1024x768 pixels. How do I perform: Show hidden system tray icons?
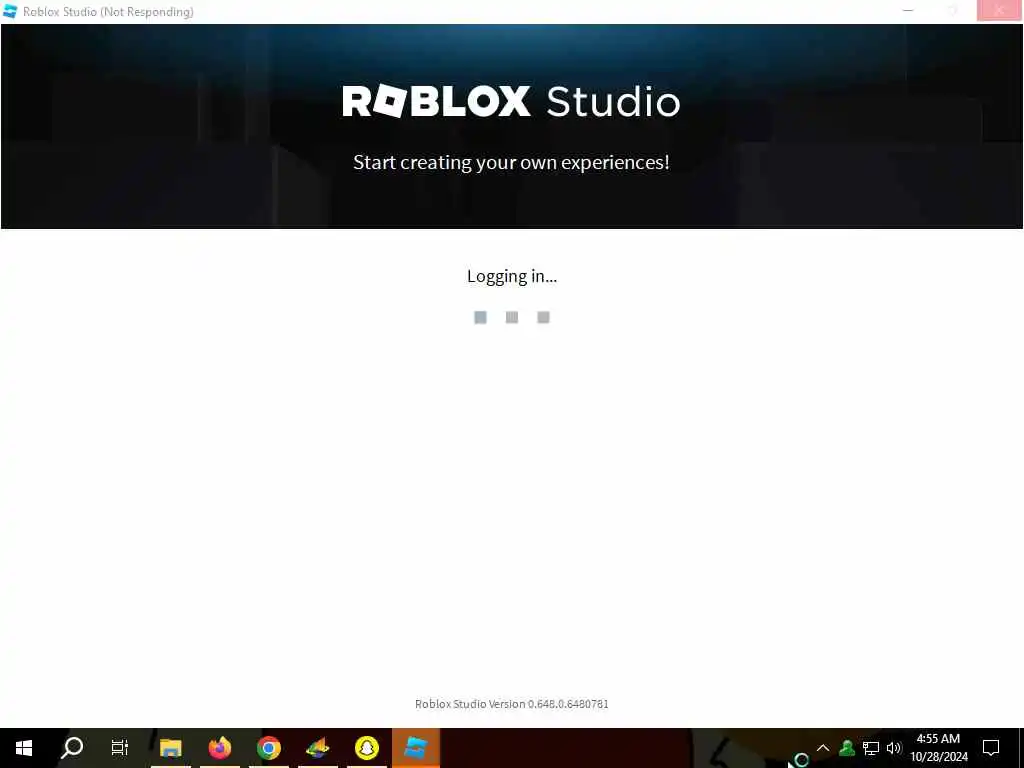823,748
